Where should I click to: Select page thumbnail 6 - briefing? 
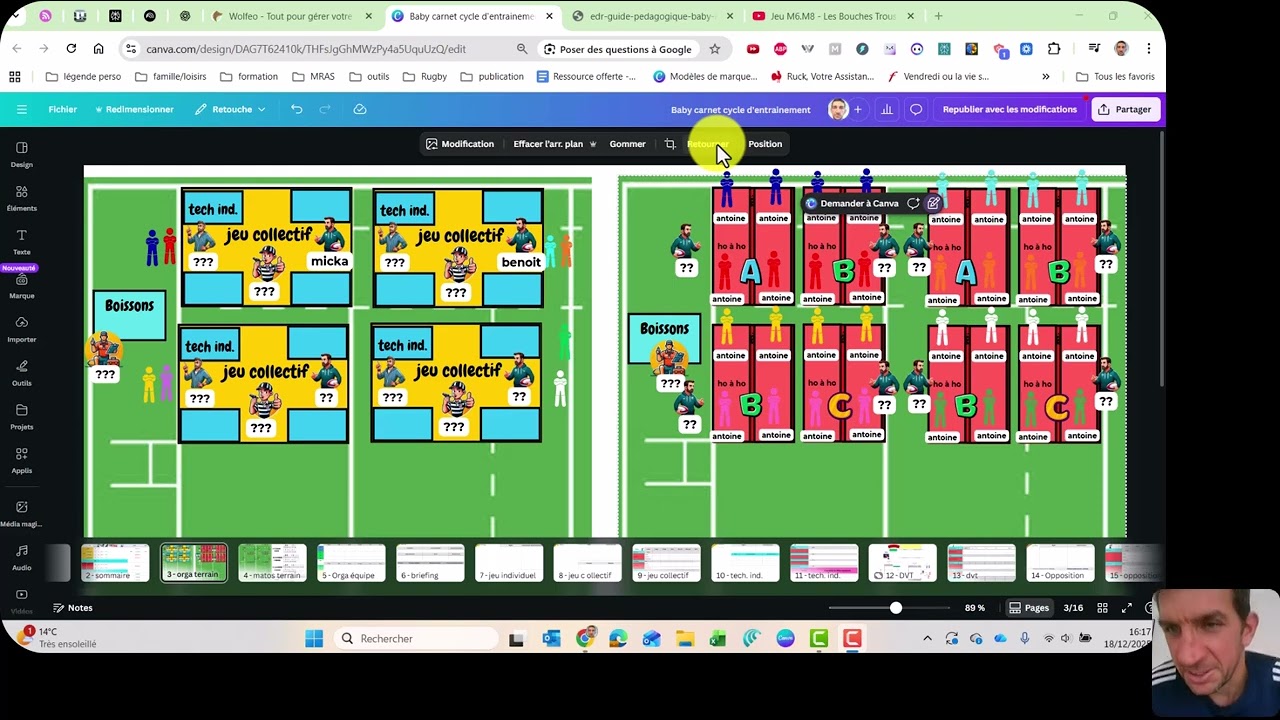[430, 563]
